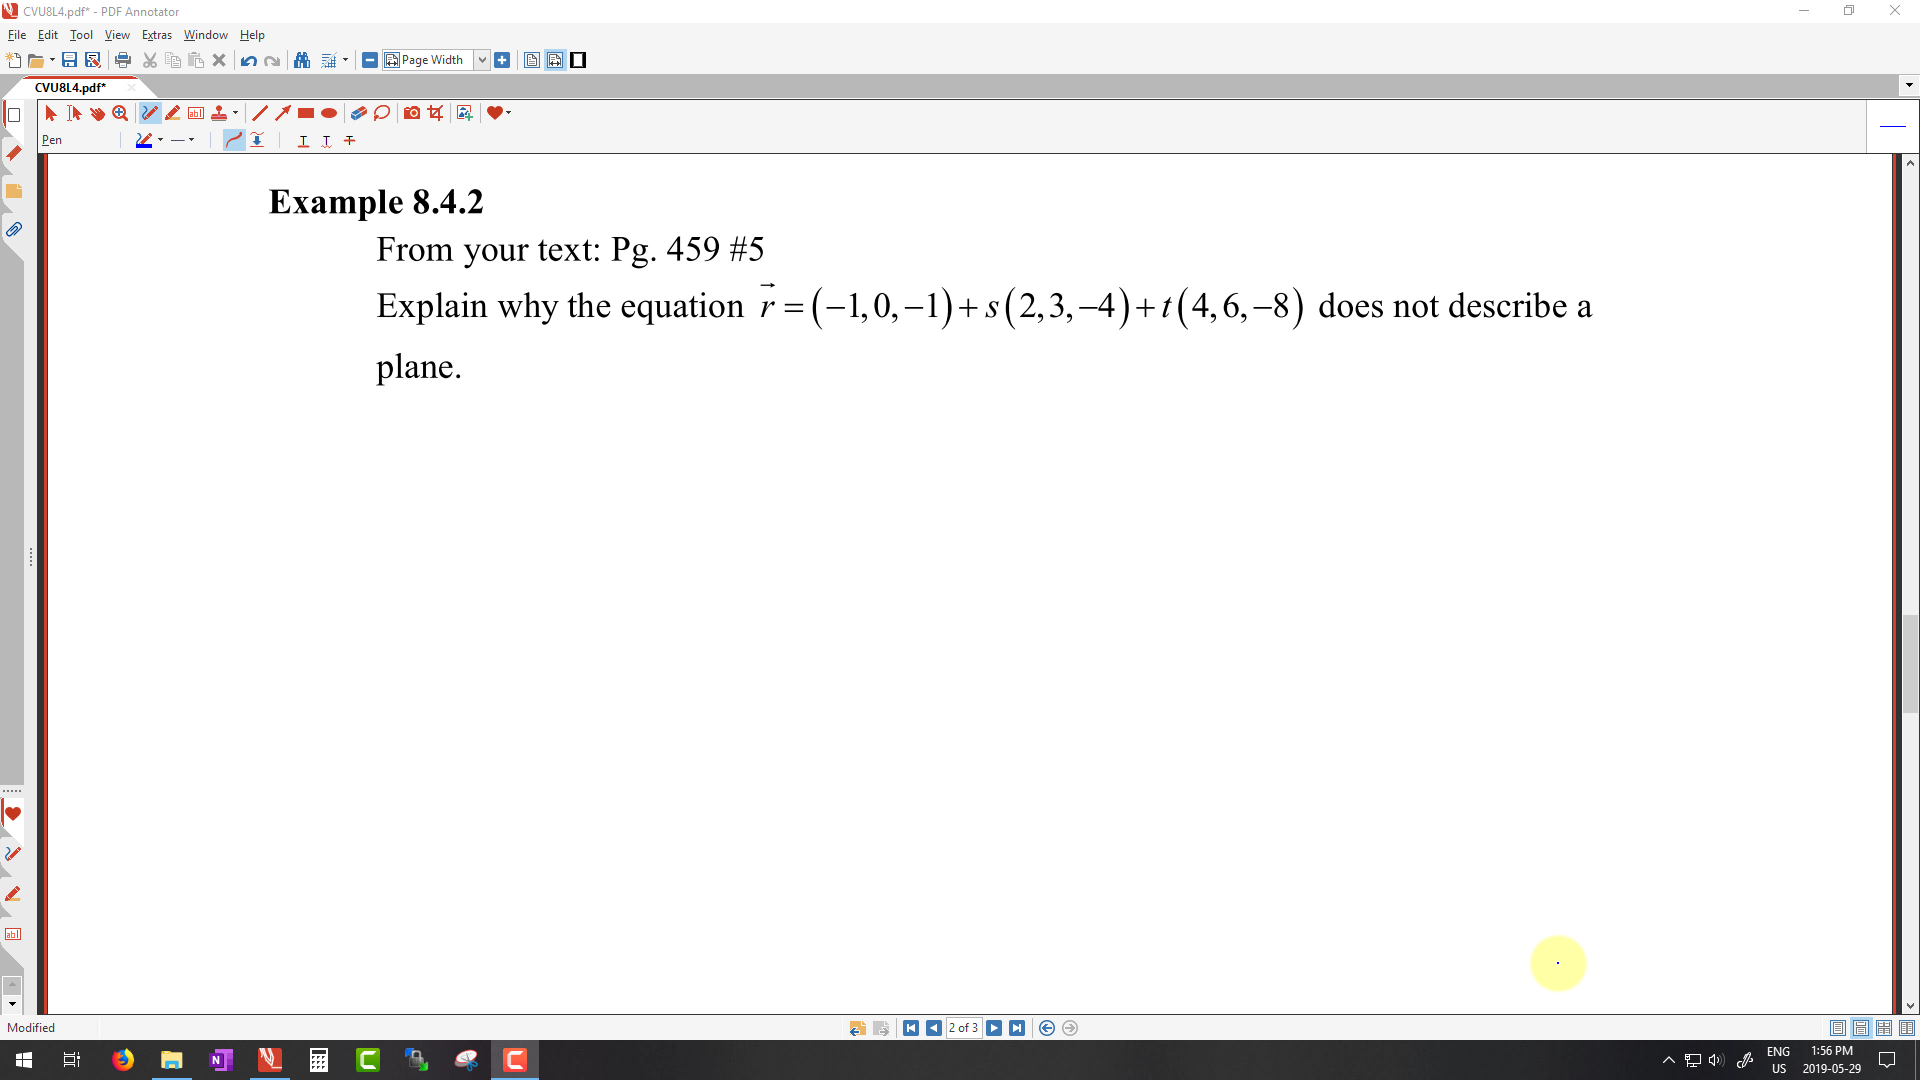This screenshot has width=1920, height=1080.
Task: Click the page number field
Action: click(x=963, y=1028)
